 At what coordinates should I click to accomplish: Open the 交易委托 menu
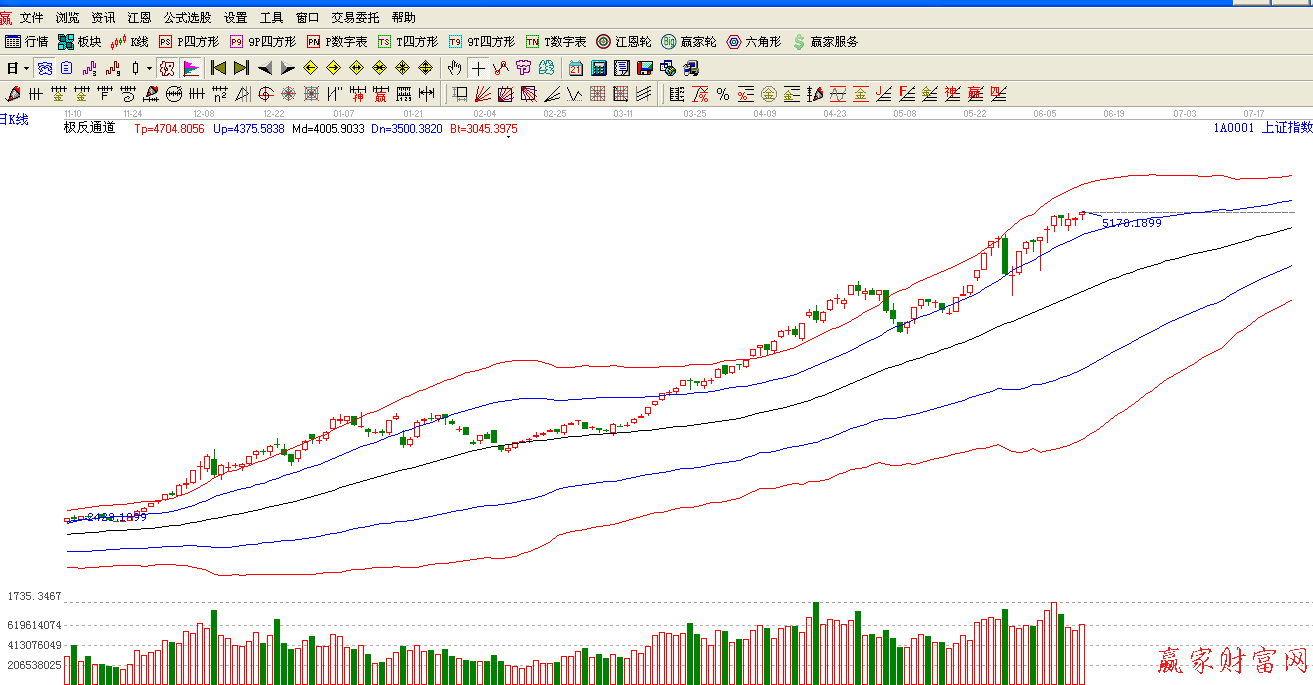(x=355, y=18)
